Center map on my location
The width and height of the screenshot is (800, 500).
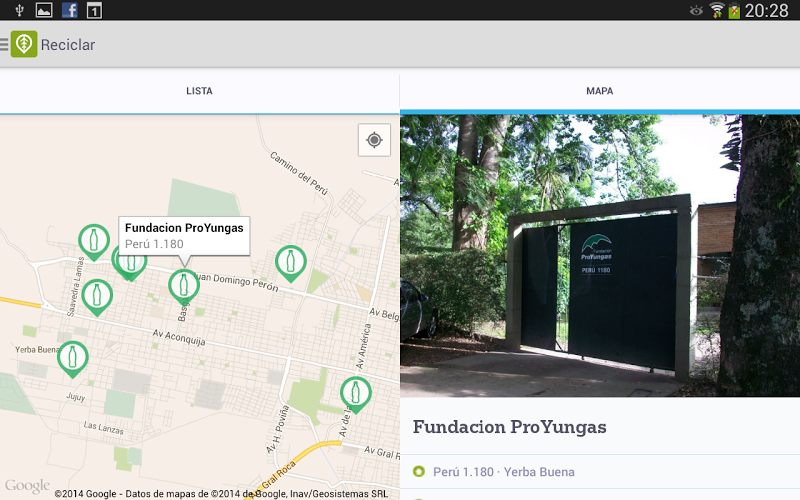tap(374, 140)
